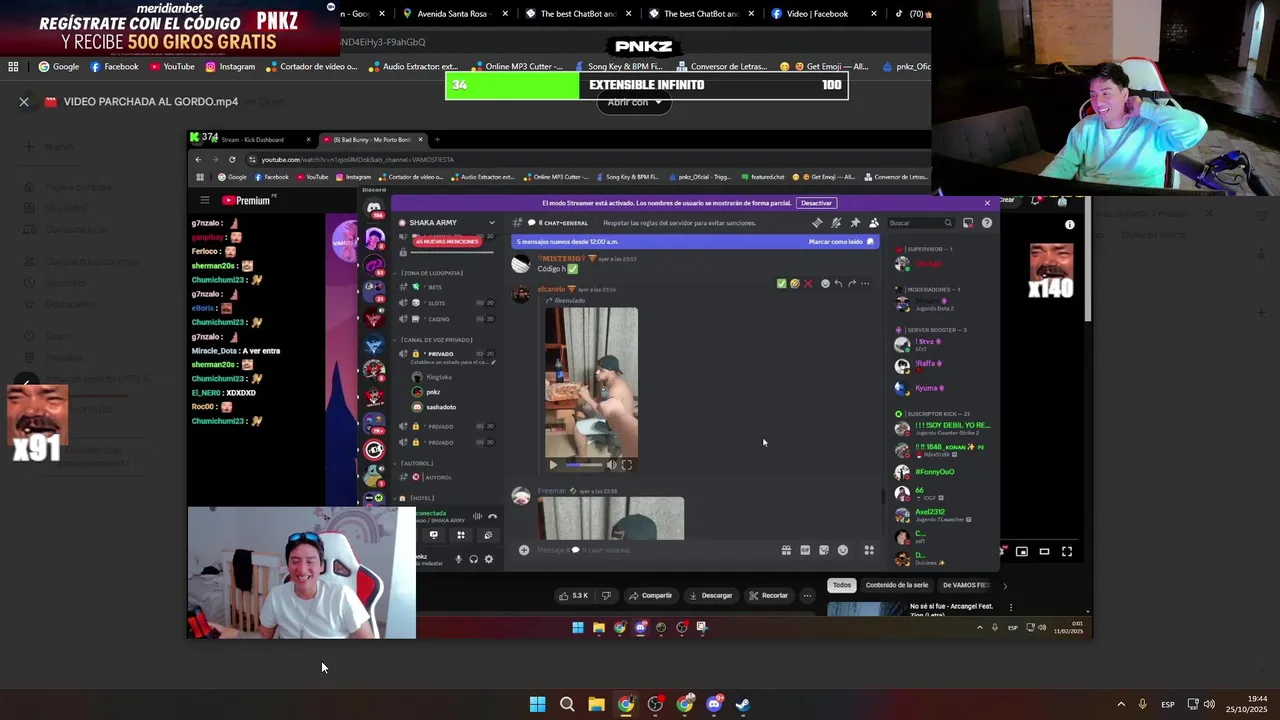
Task: Click the volume icon in the system tray
Action: coord(1209,704)
